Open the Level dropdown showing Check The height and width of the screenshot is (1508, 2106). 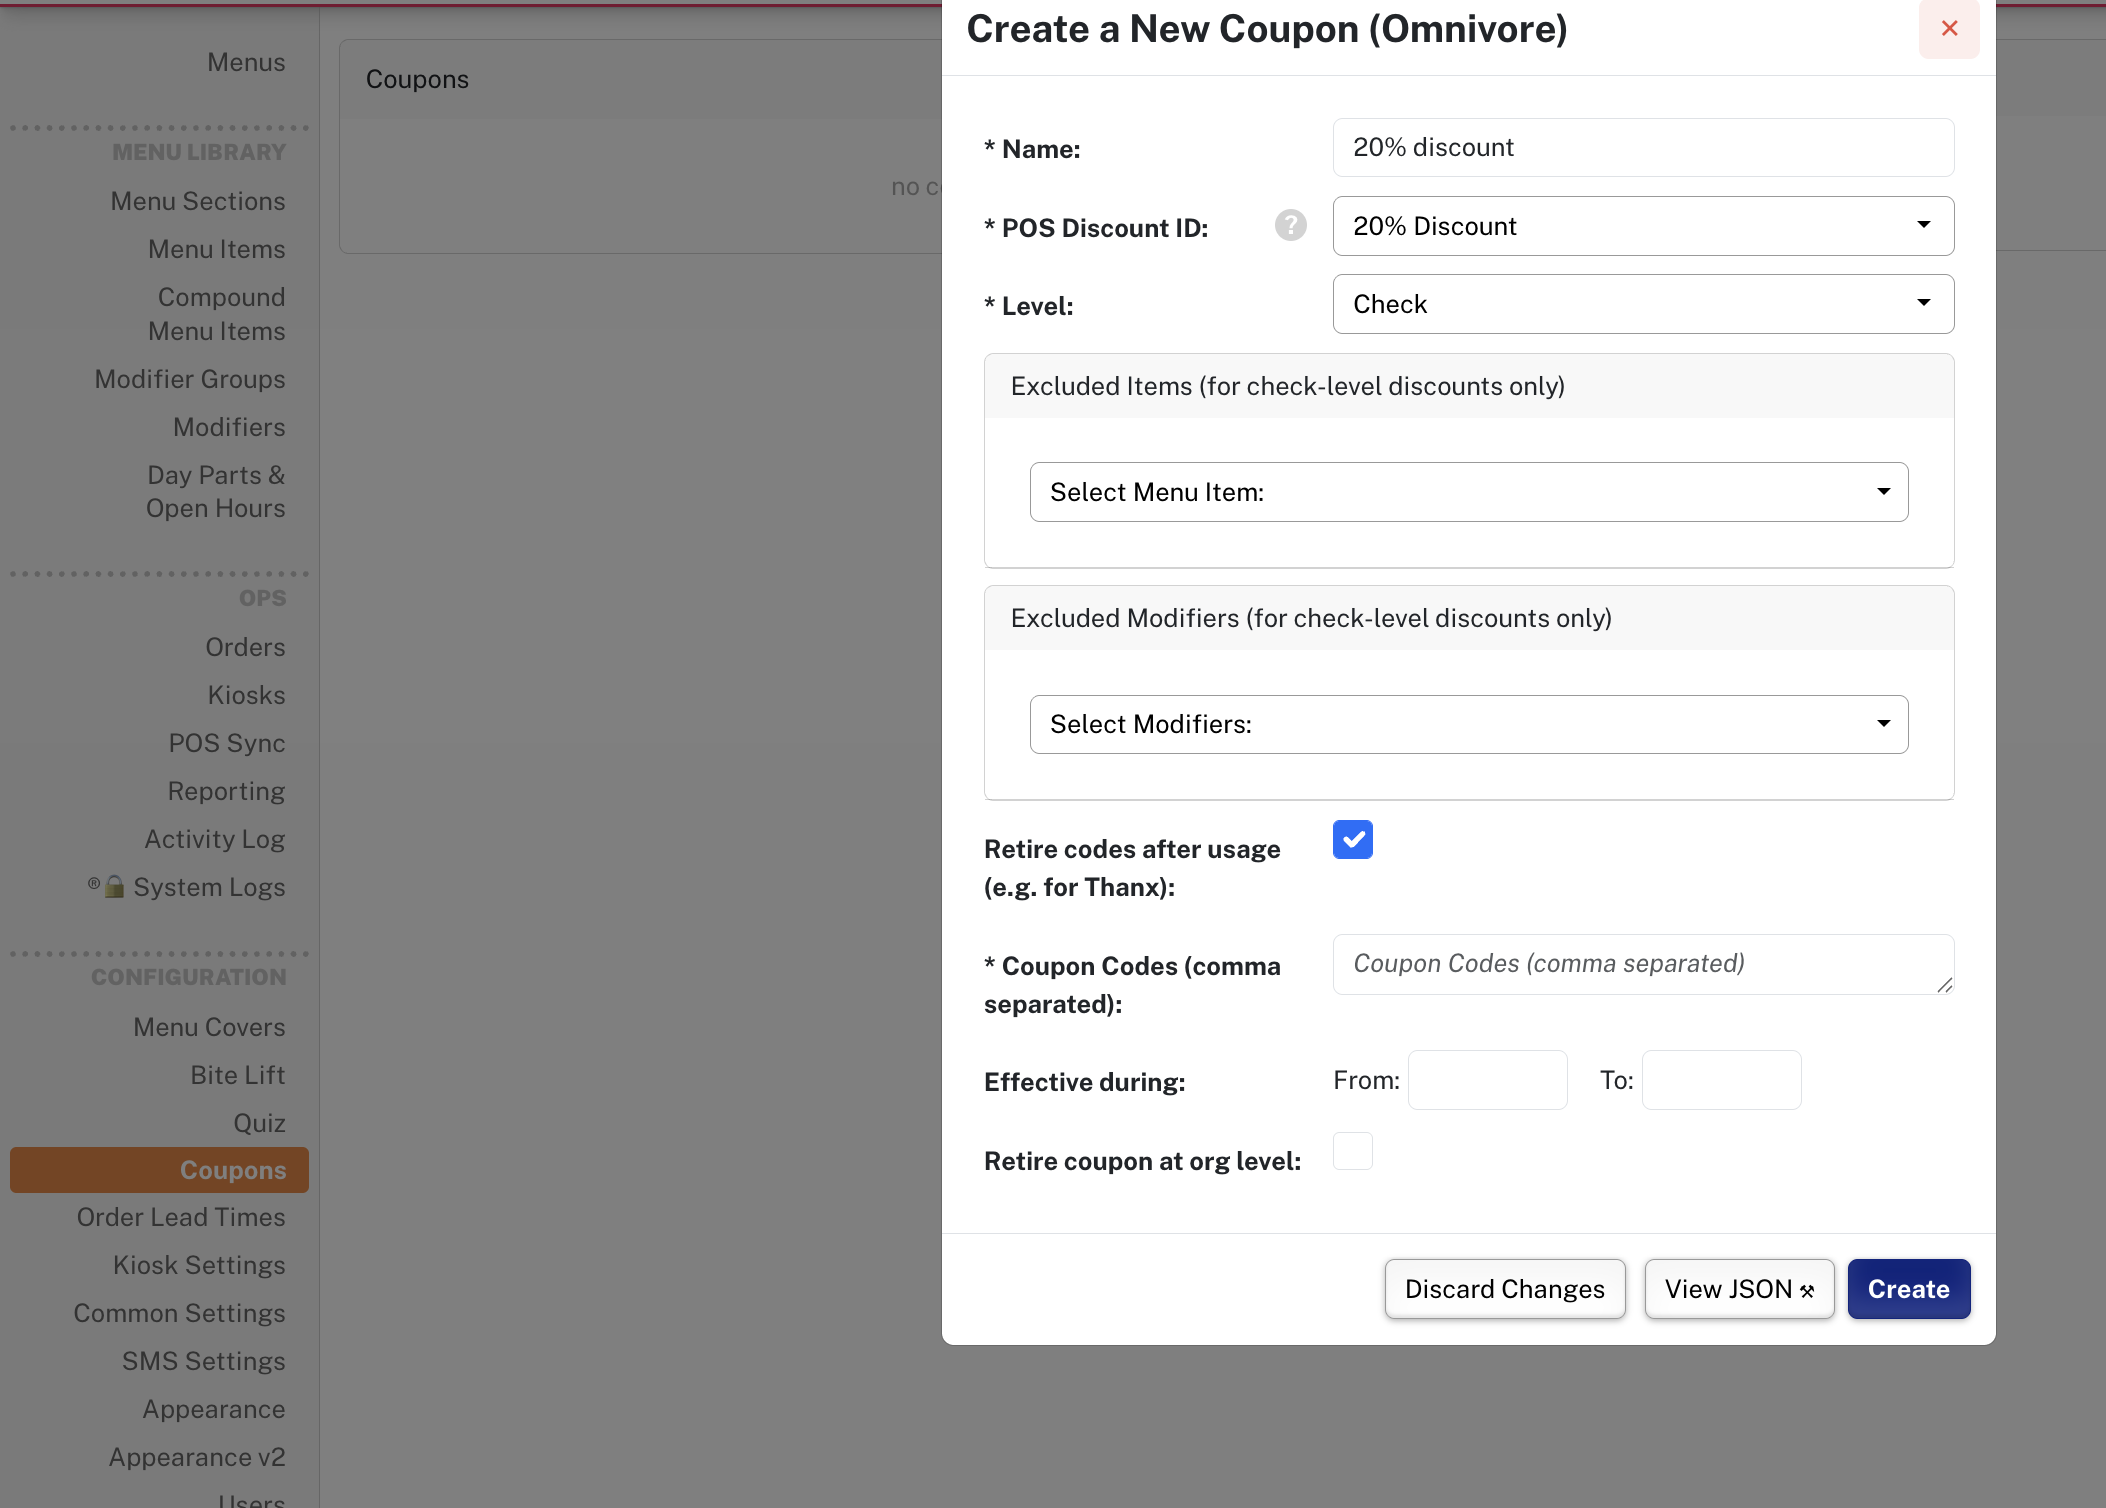[x=1643, y=304]
